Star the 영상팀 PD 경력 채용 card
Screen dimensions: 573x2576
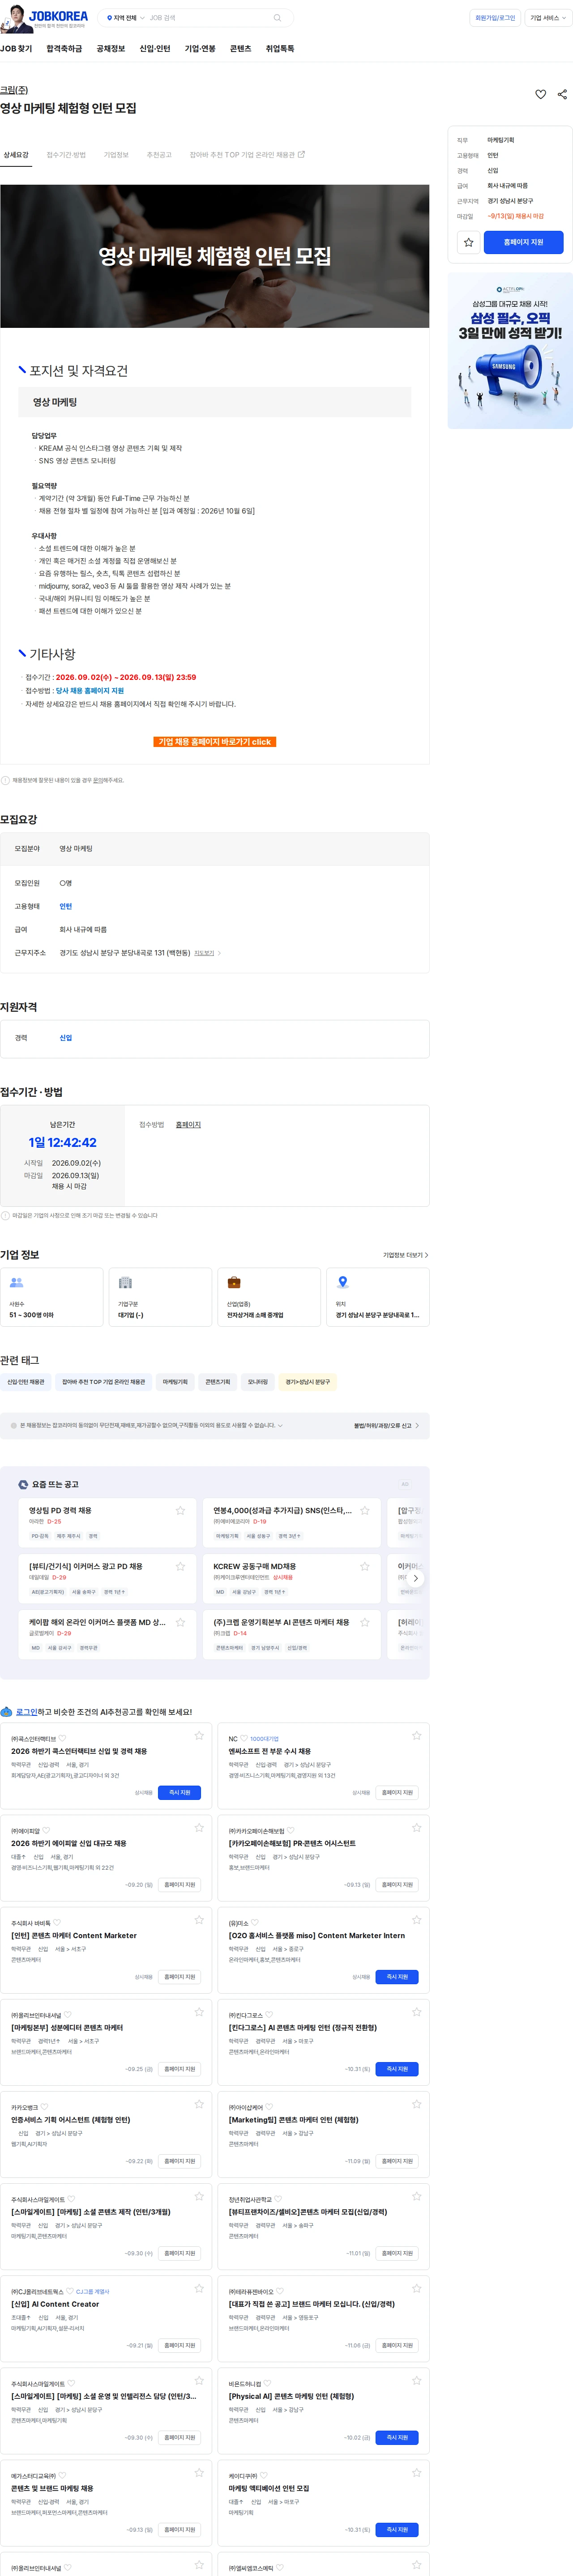(x=180, y=1510)
